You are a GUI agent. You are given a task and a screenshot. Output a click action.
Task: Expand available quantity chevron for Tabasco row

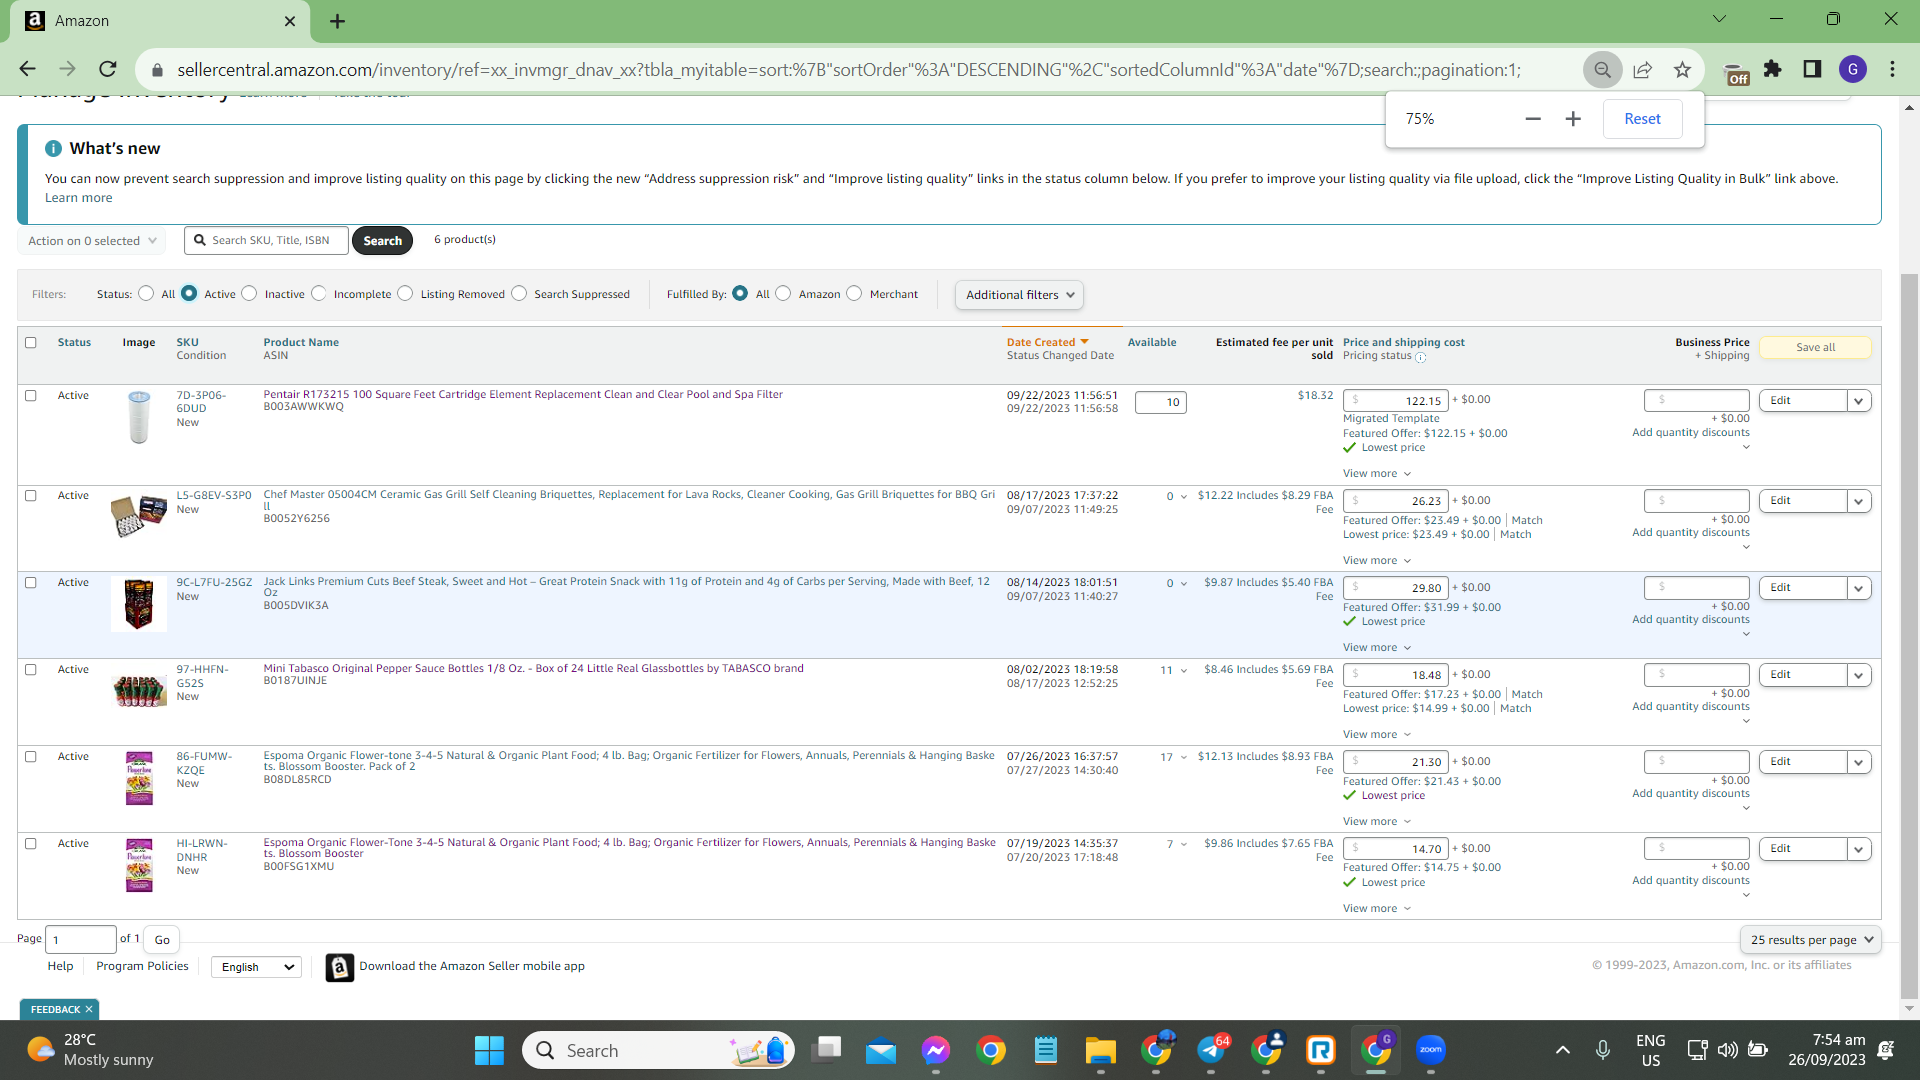(1184, 671)
